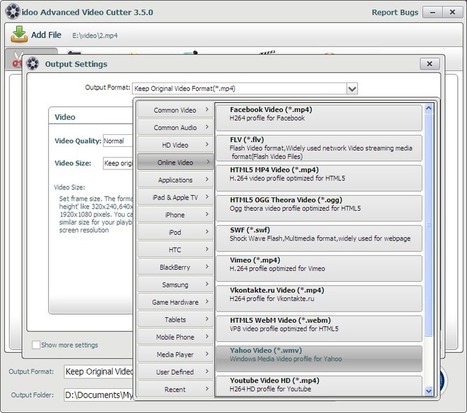Viewport: 467px width, 413px height.
Task: Expand the iPad & Apple TV category
Action: coord(175,197)
